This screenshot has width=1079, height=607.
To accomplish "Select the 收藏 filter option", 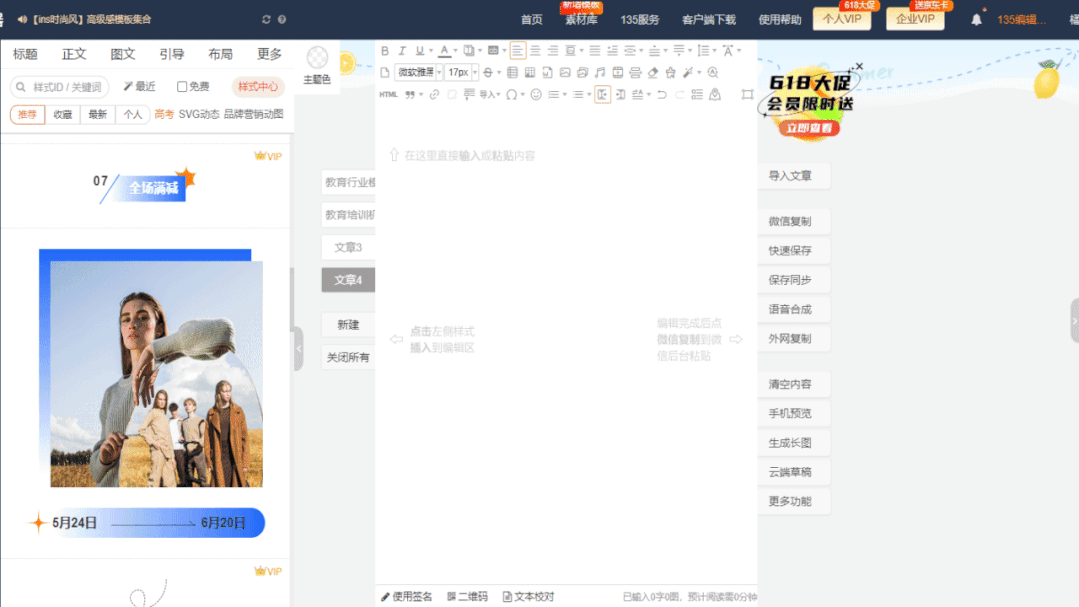I will click(x=63, y=115).
